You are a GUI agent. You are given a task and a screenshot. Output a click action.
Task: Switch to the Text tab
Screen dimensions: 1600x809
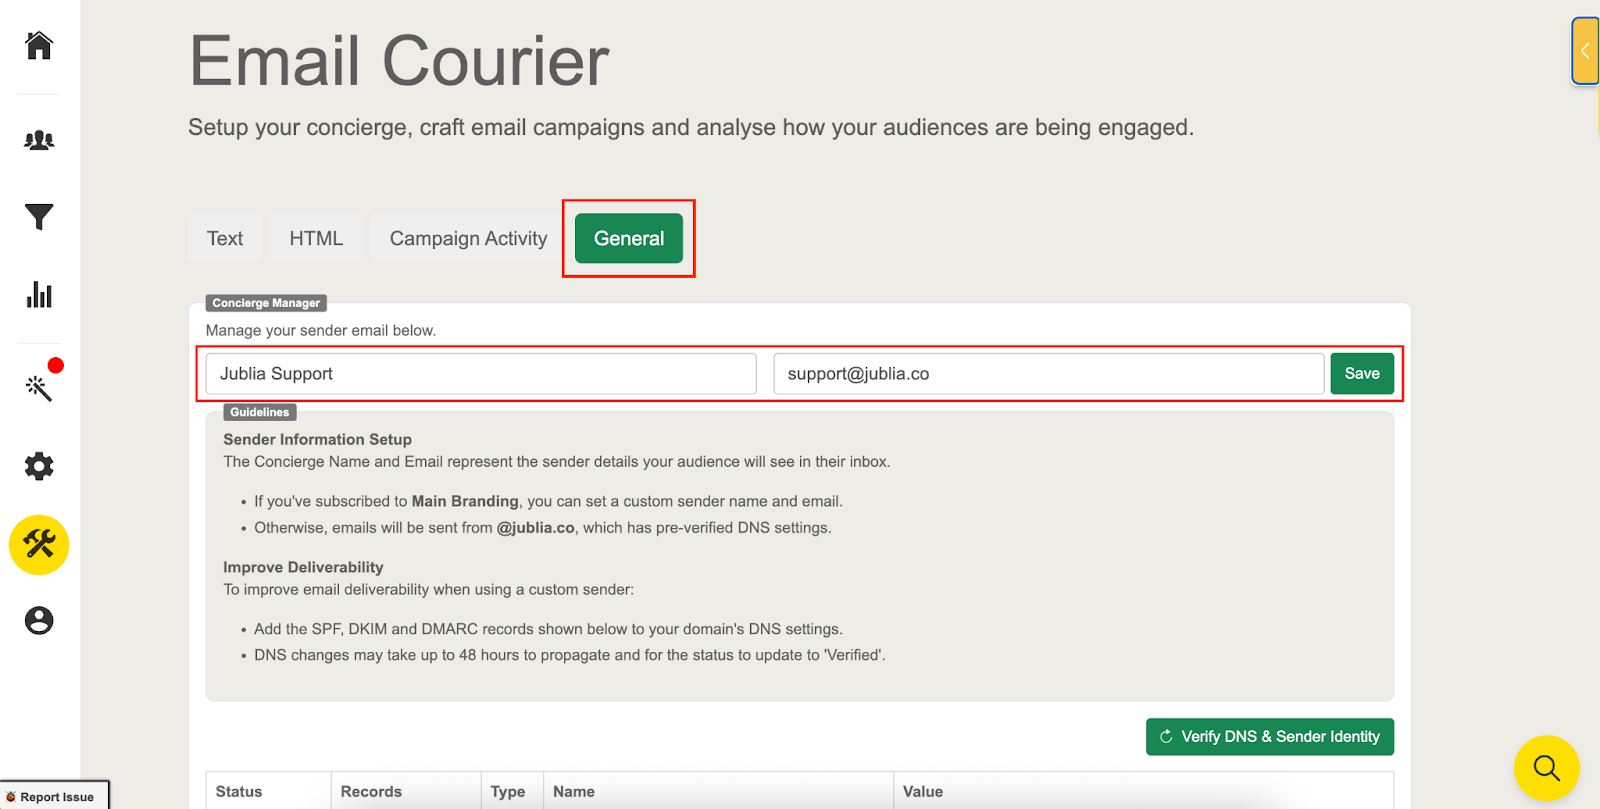(x=225, y=238)
